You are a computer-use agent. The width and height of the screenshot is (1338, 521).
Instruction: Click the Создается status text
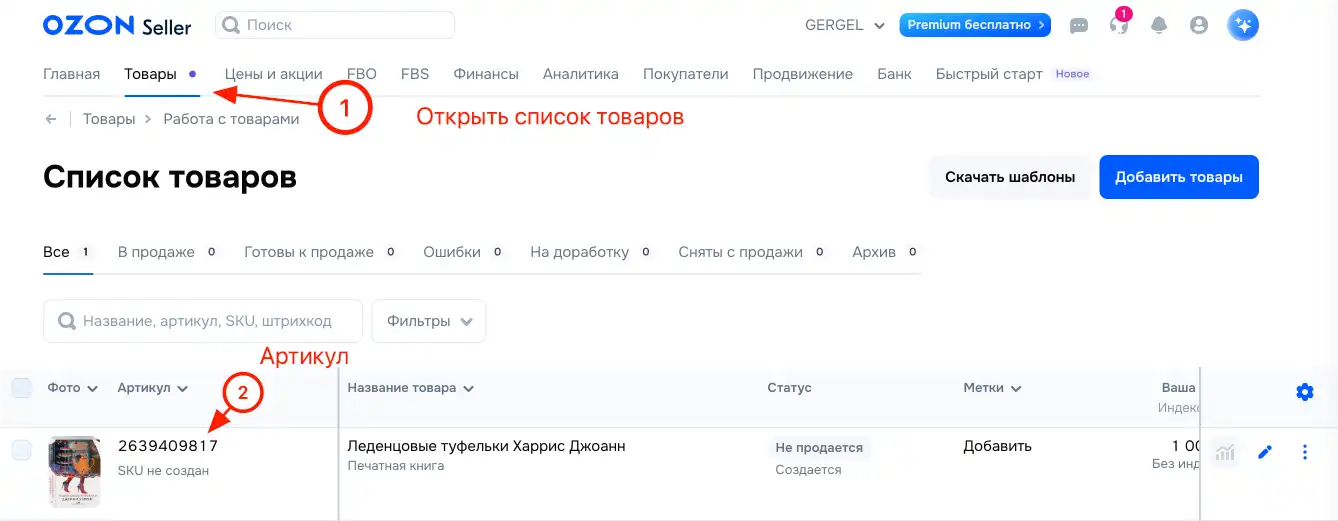point(808,470)
